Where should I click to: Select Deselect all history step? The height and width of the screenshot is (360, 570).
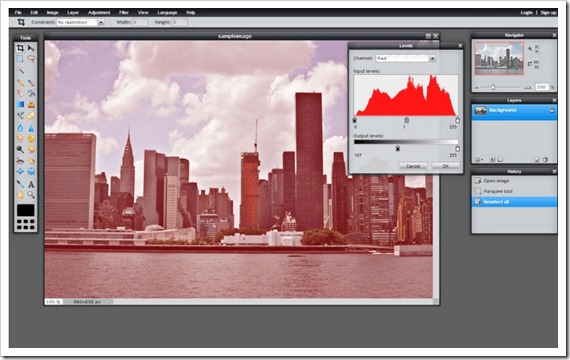514,202
